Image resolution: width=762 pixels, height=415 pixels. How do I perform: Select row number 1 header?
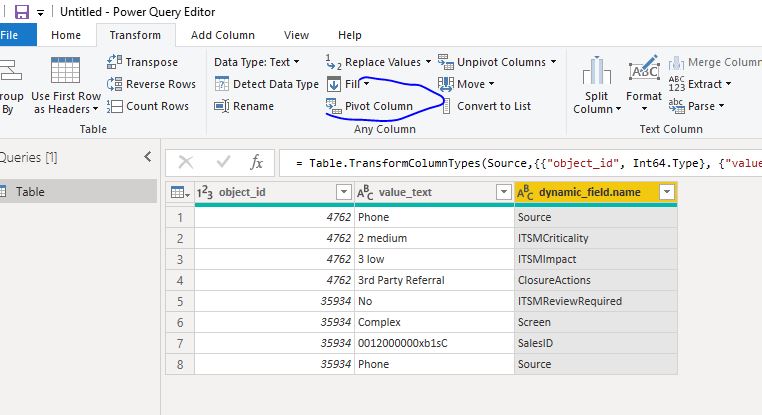tap(180, 217)
